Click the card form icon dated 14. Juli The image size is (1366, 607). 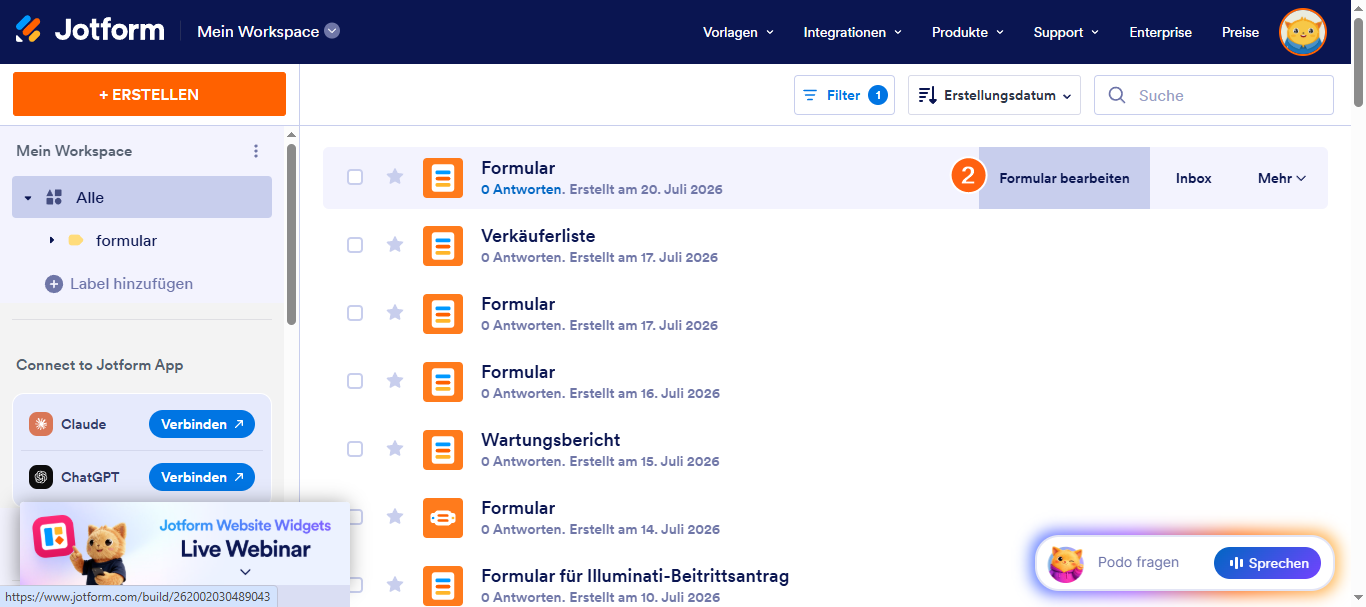tap(443, 518)
